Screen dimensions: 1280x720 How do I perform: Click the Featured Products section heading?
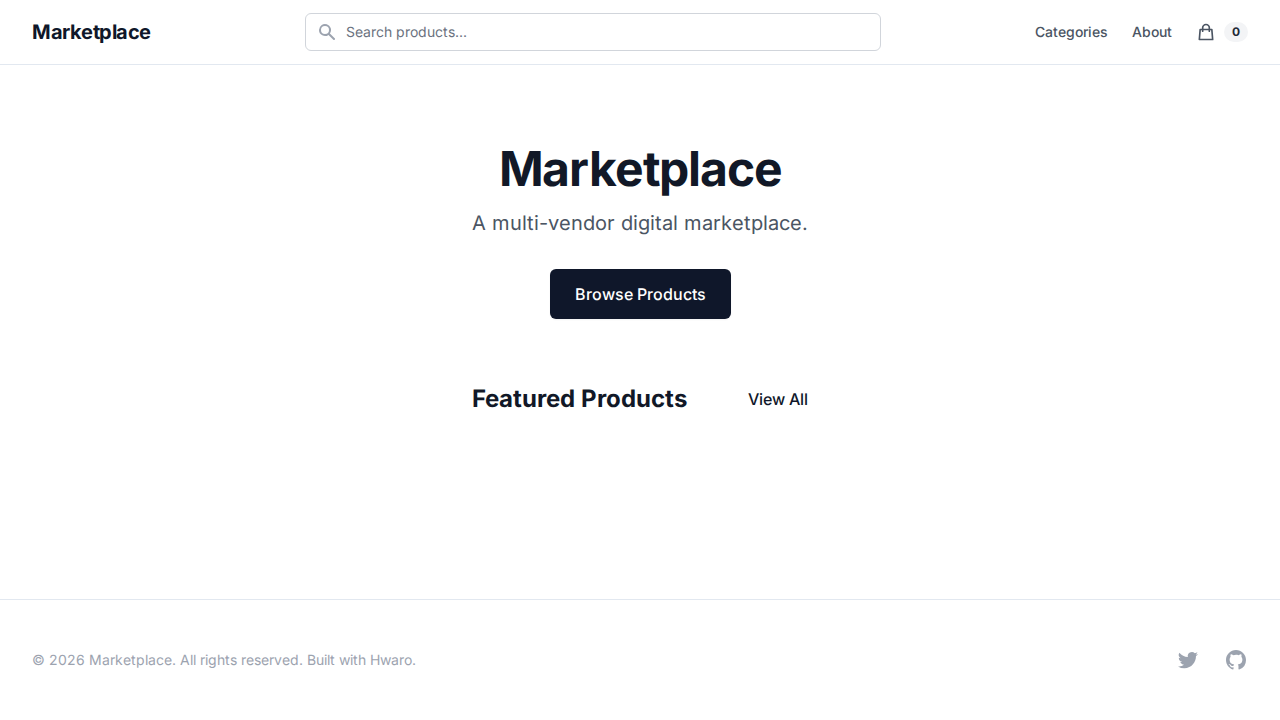click(x=579, y=398)
